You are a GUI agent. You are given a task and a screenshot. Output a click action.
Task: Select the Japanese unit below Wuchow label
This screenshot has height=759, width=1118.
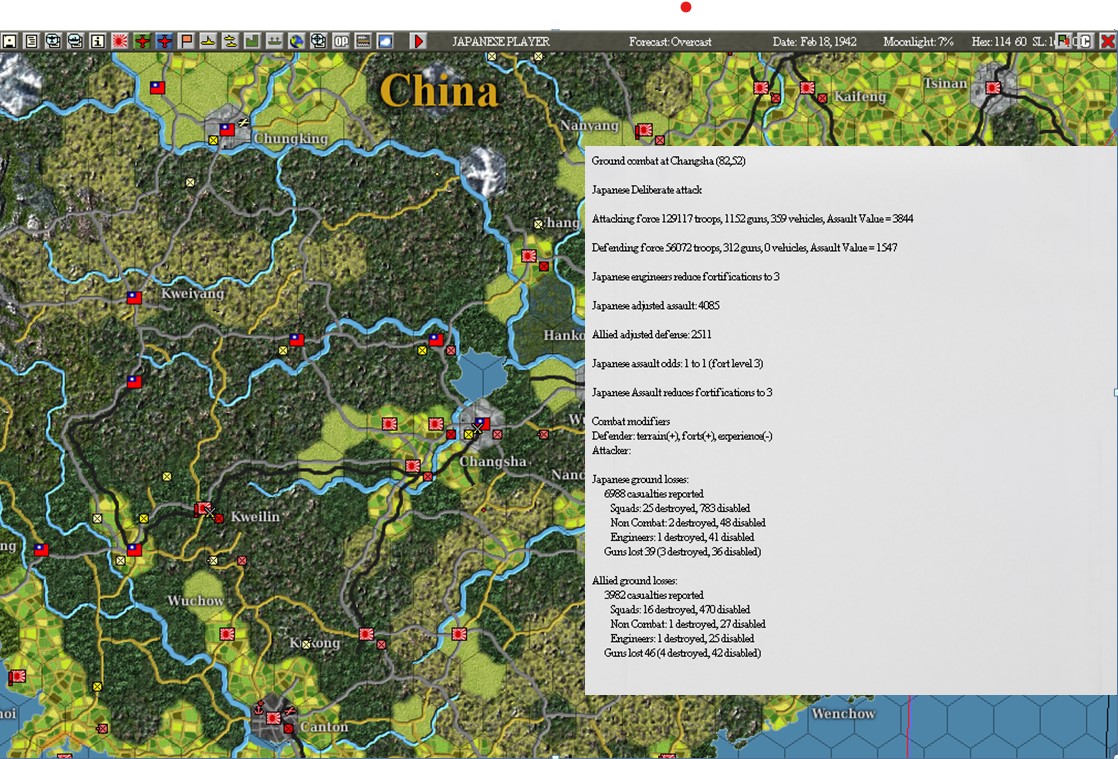pyautogui.click(x=227, y=634)
